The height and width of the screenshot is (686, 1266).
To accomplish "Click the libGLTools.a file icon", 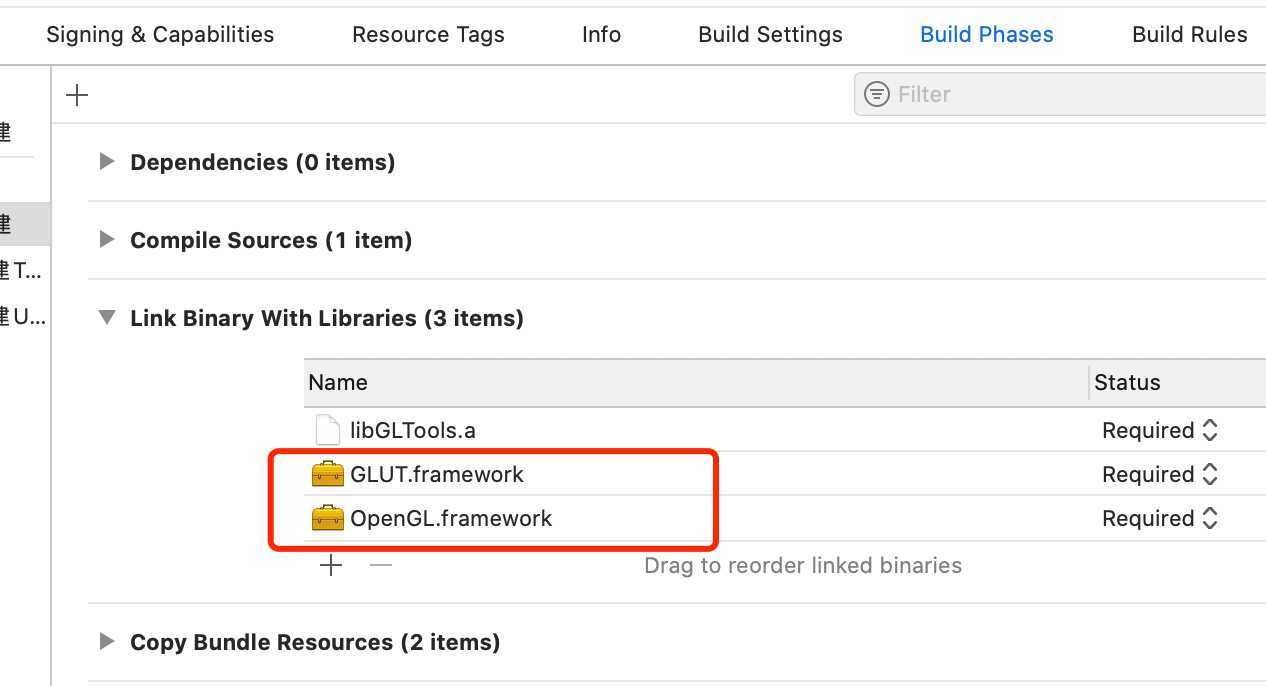I will pyautogui.click(x=328, y=430).
